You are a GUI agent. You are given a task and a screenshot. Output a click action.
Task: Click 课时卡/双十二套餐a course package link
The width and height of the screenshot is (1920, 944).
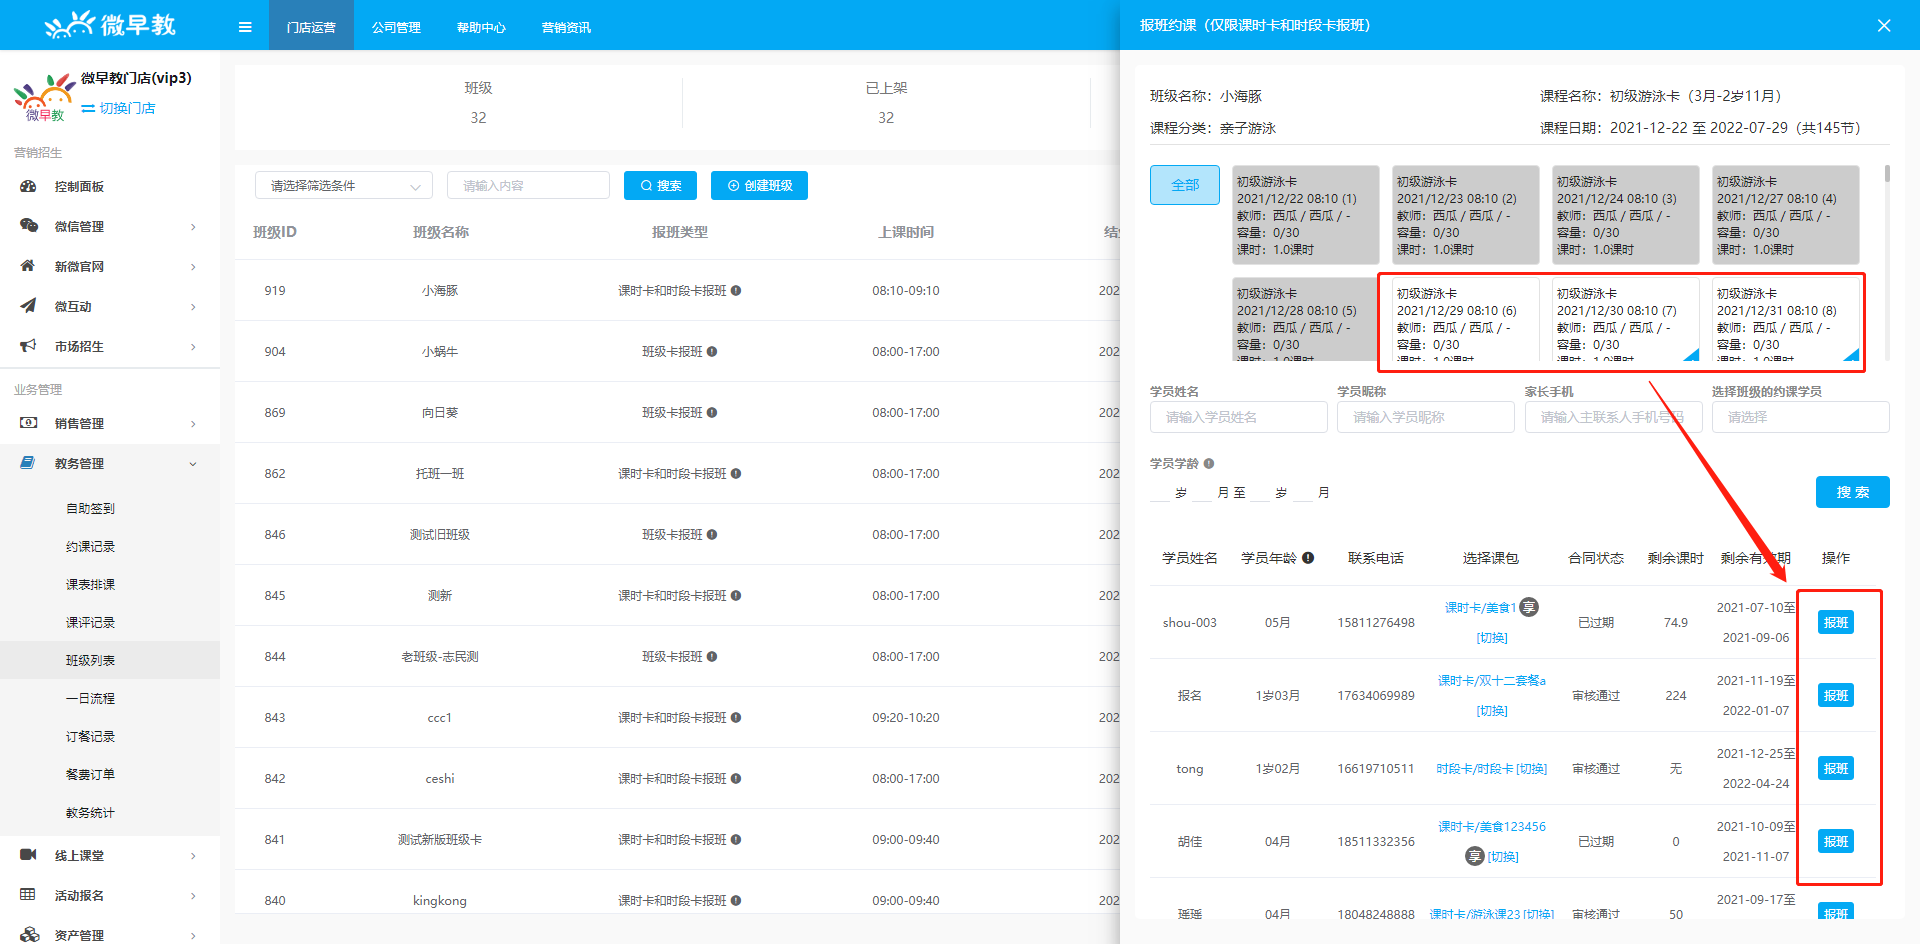coord(1492,681)
